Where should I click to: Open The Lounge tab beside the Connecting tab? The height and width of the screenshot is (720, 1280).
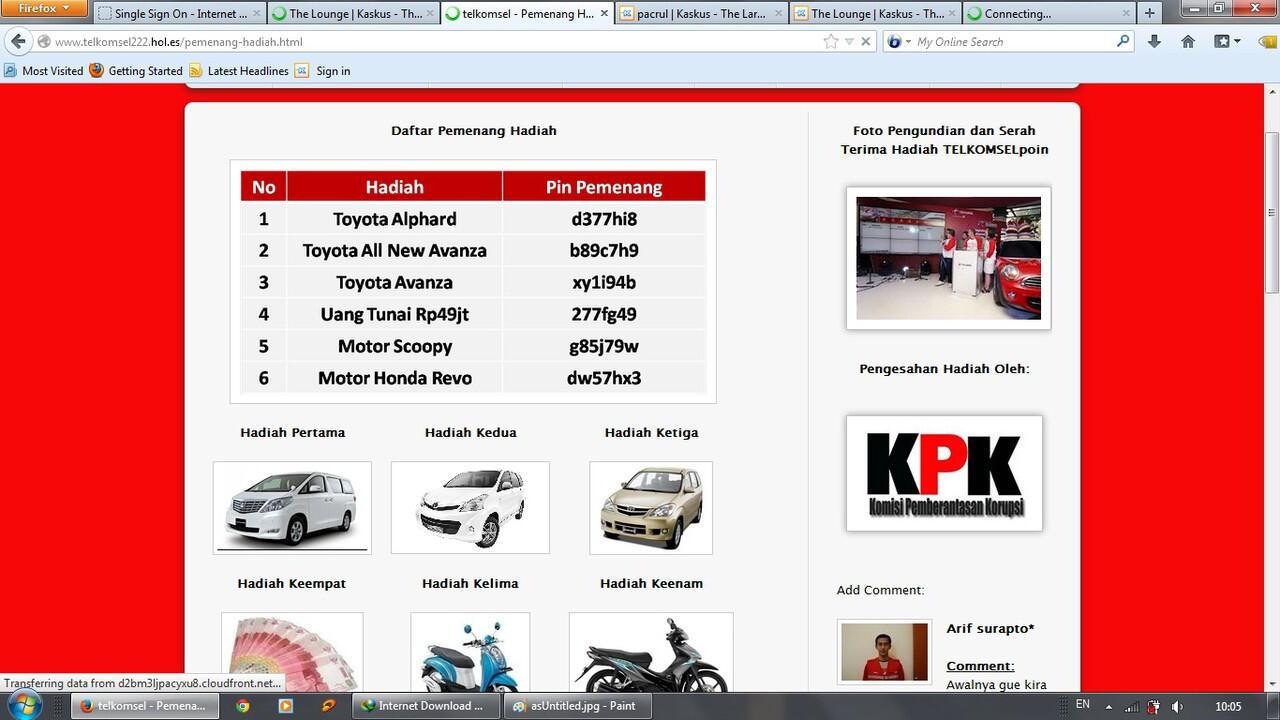pos(875,14)
